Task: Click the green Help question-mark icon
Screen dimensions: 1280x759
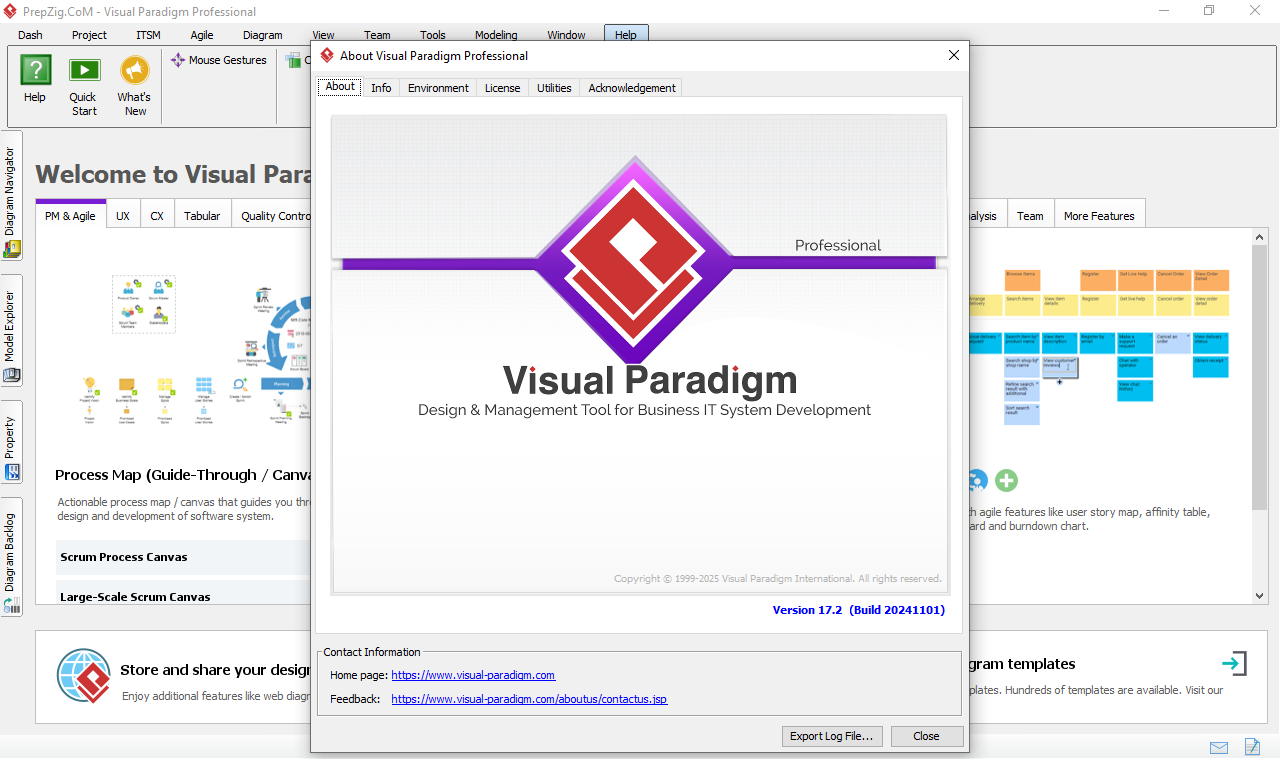Action: pos(35,70)
